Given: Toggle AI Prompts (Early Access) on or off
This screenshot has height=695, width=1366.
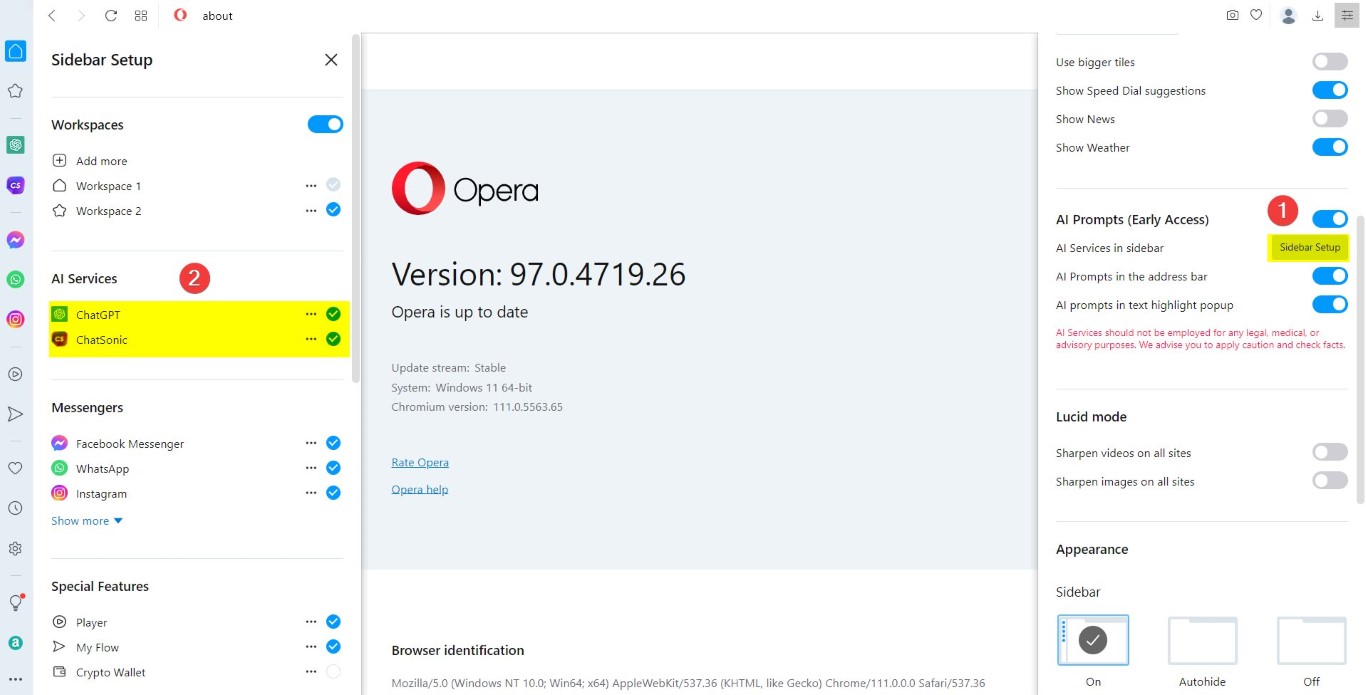Looking at the screenshot, I should tap(1330, 218).
